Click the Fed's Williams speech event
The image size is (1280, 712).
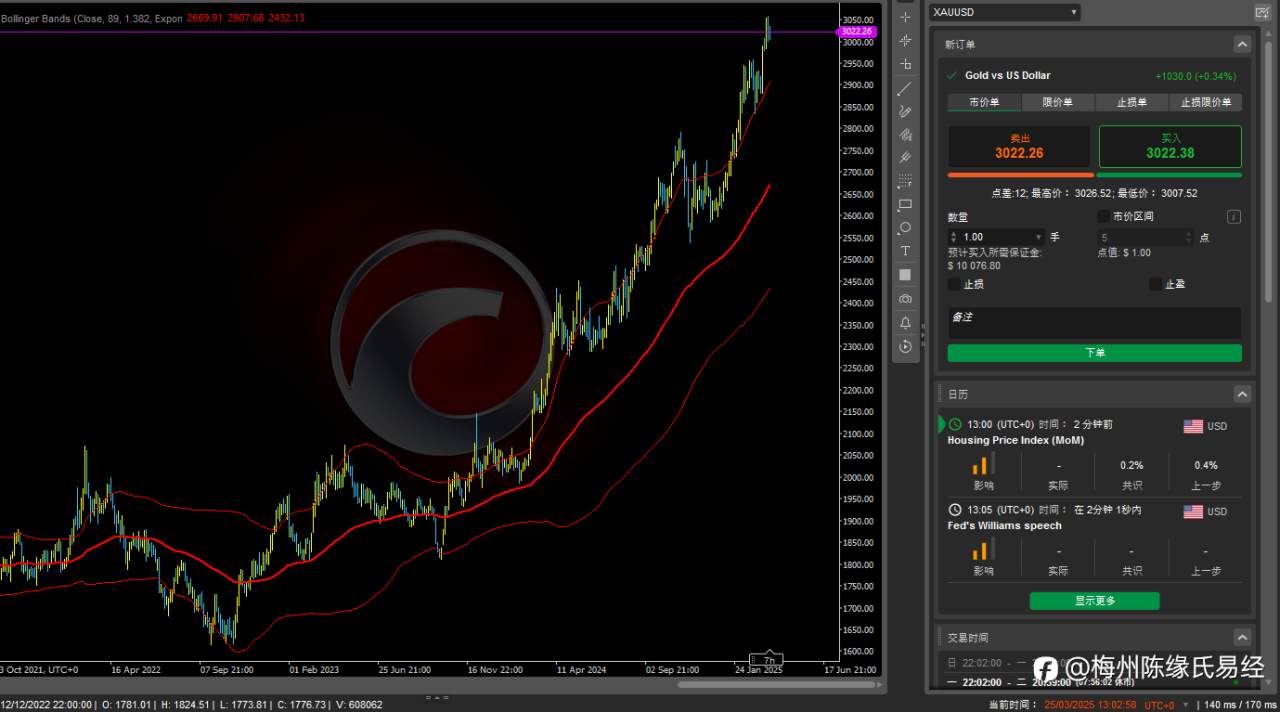(x=1004, y=526)
